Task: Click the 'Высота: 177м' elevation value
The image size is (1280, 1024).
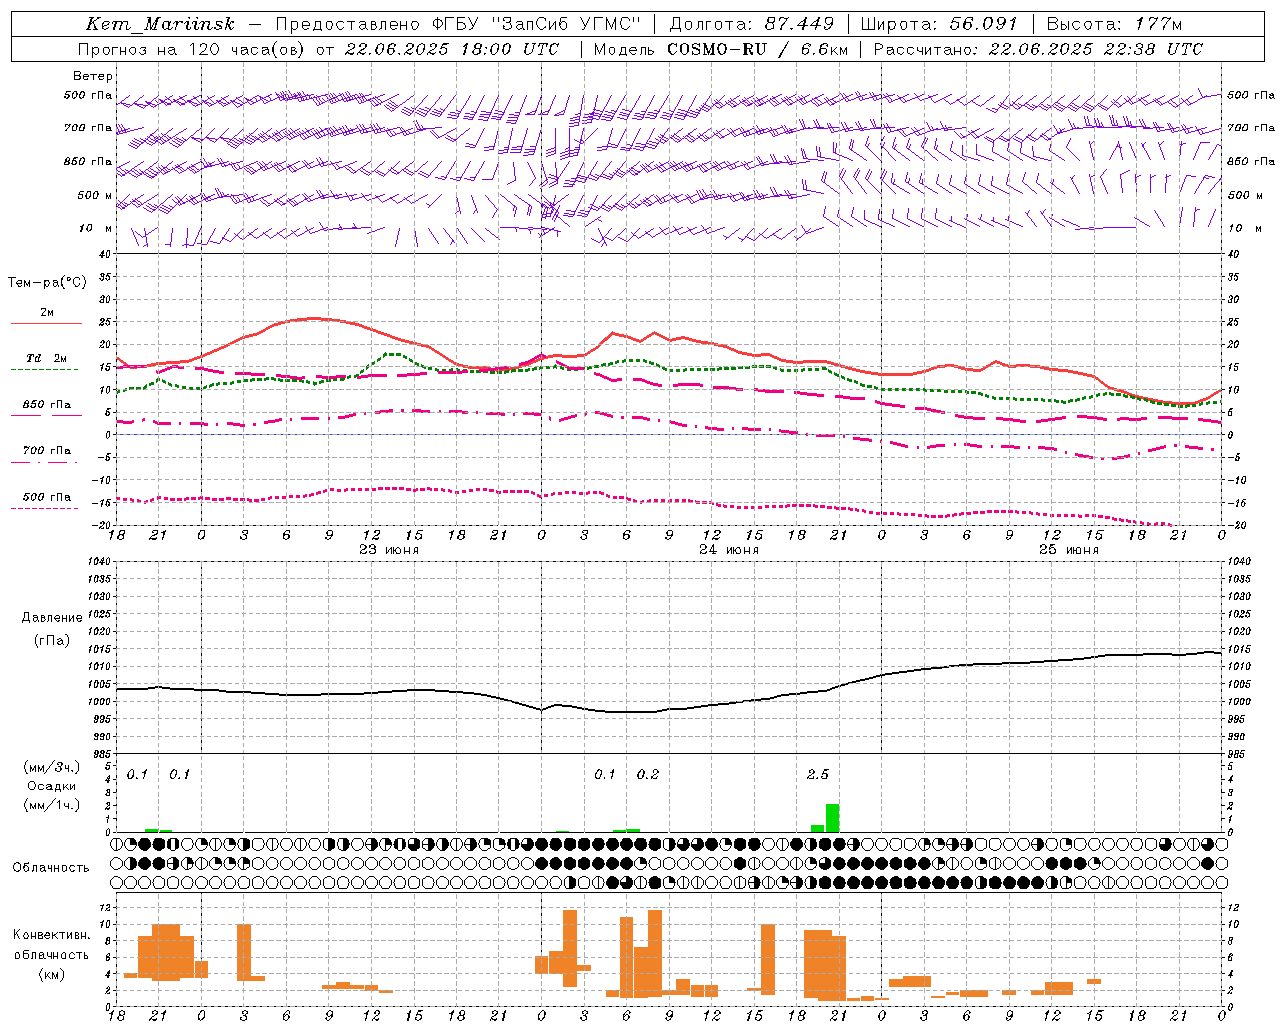Action: pyautogui.click(x=1114, y=24)
